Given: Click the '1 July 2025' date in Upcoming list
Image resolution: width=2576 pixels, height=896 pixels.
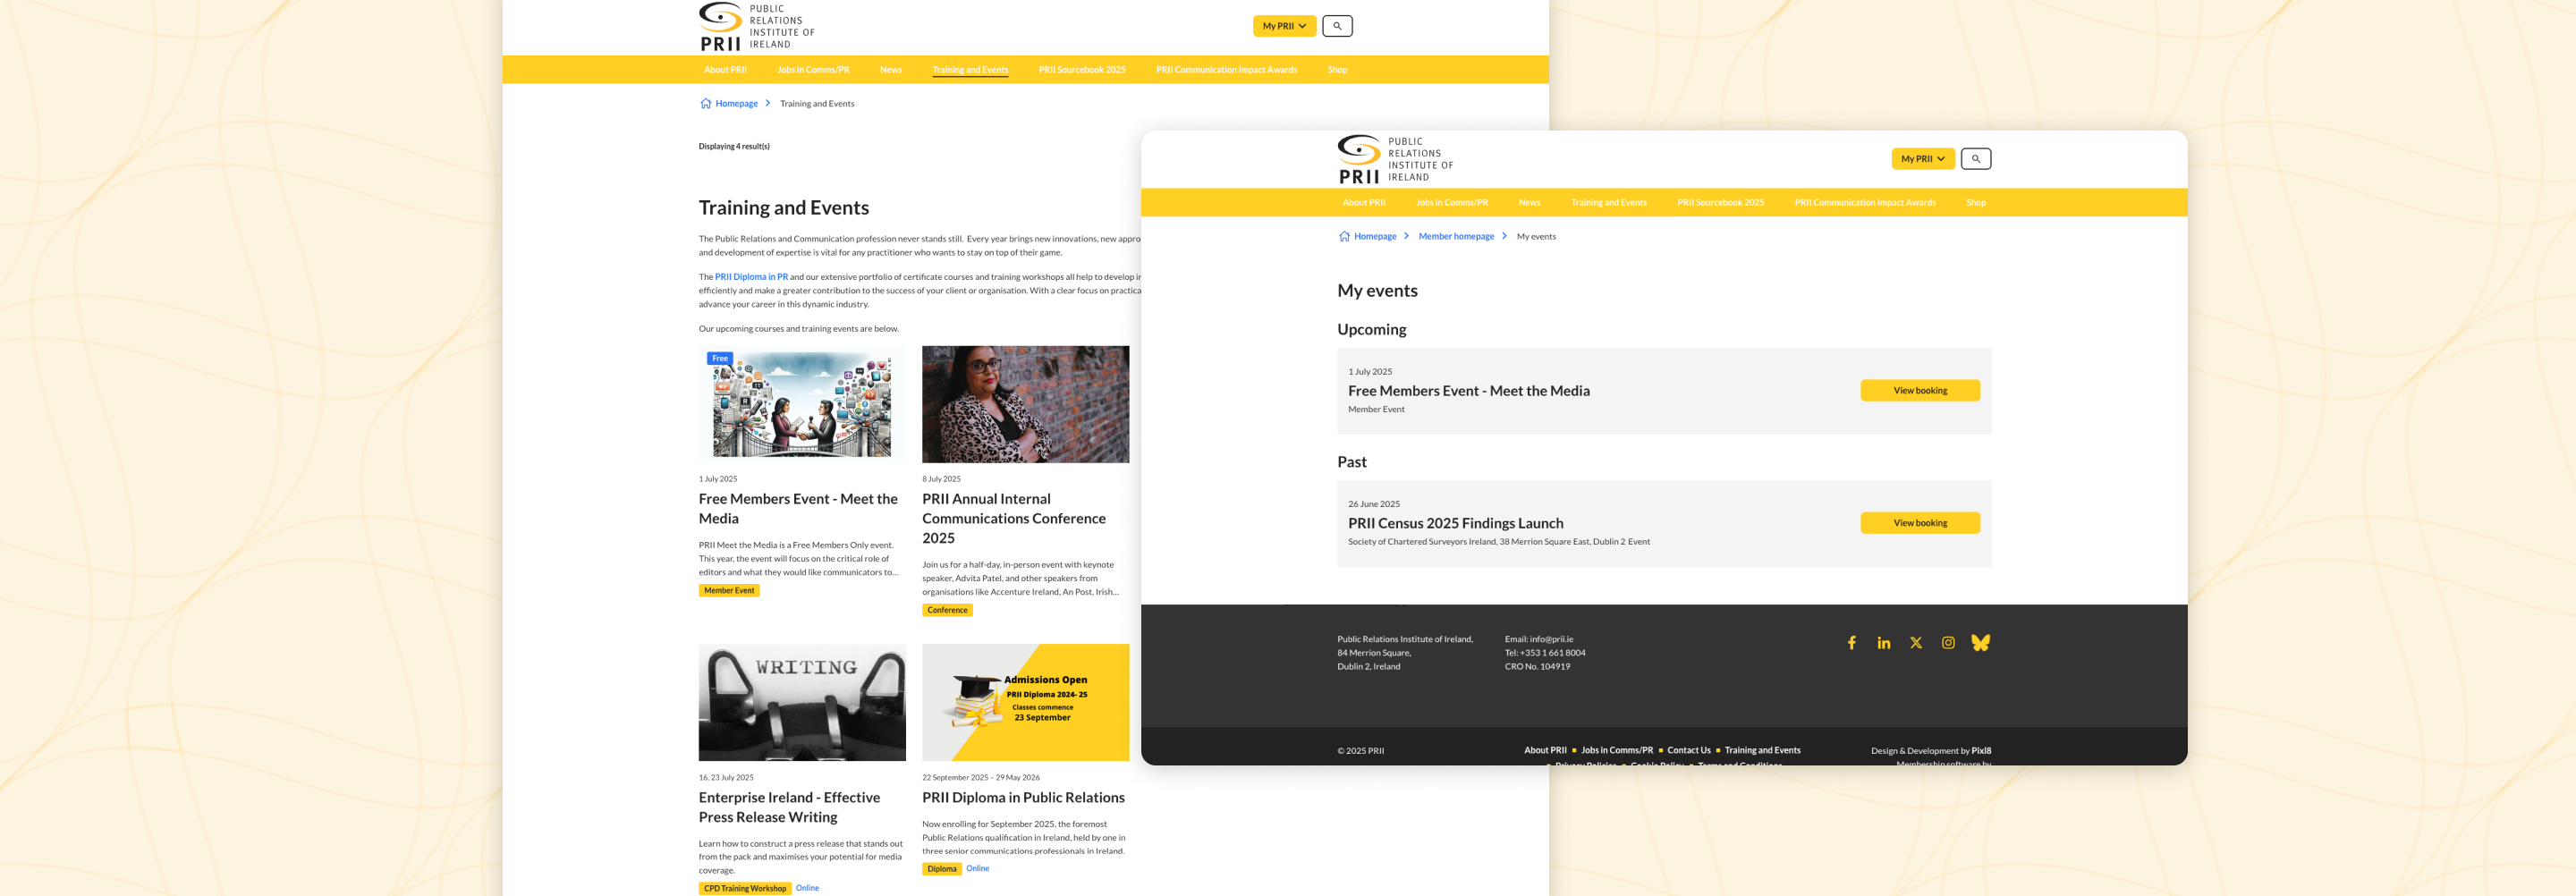Looking at the screenshot, I should [x=1369, y=372].
